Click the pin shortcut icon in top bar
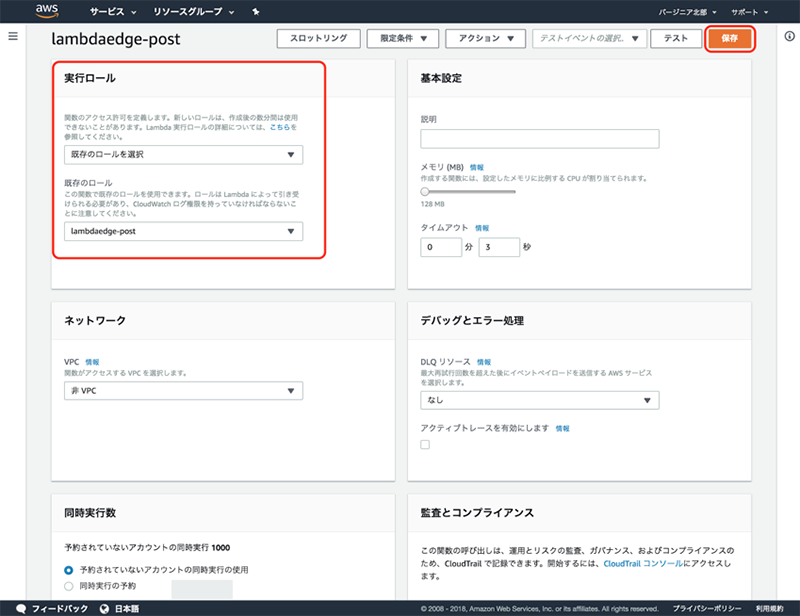800x616 pixels. 256,12
